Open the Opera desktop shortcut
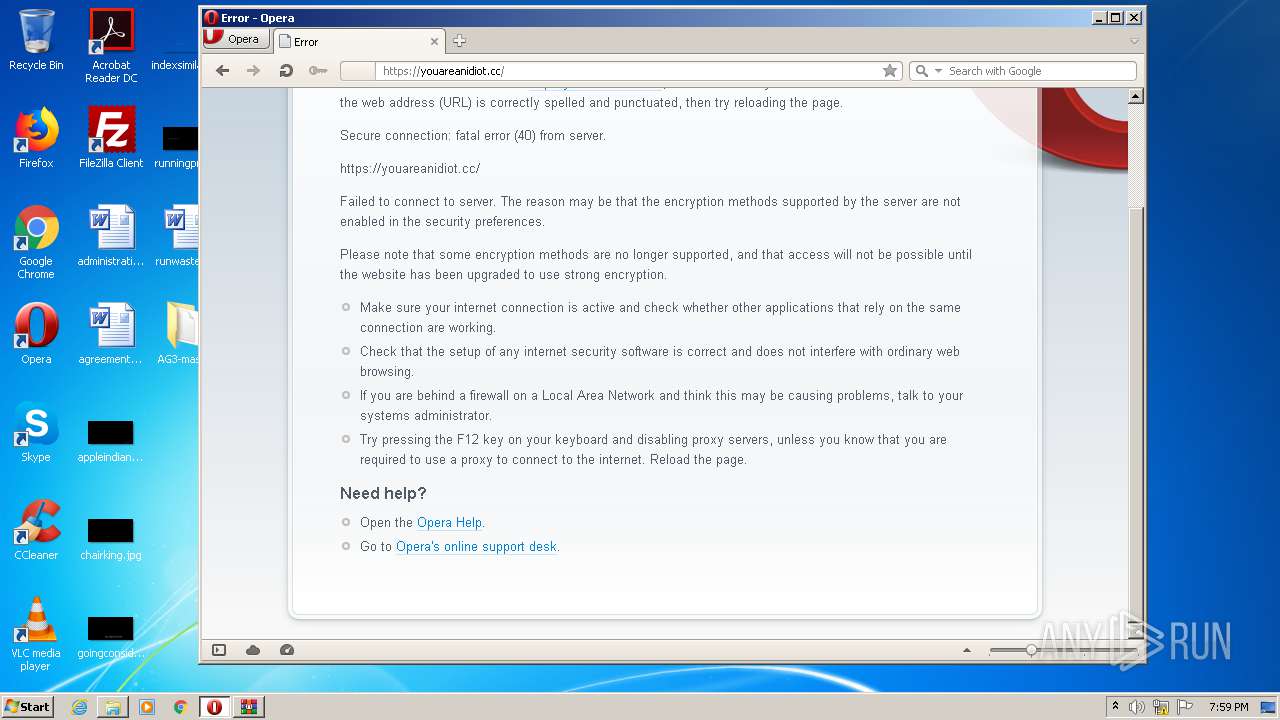This screenshot has width=1280, height=720. pyautogui.click(x=36, y=334)
